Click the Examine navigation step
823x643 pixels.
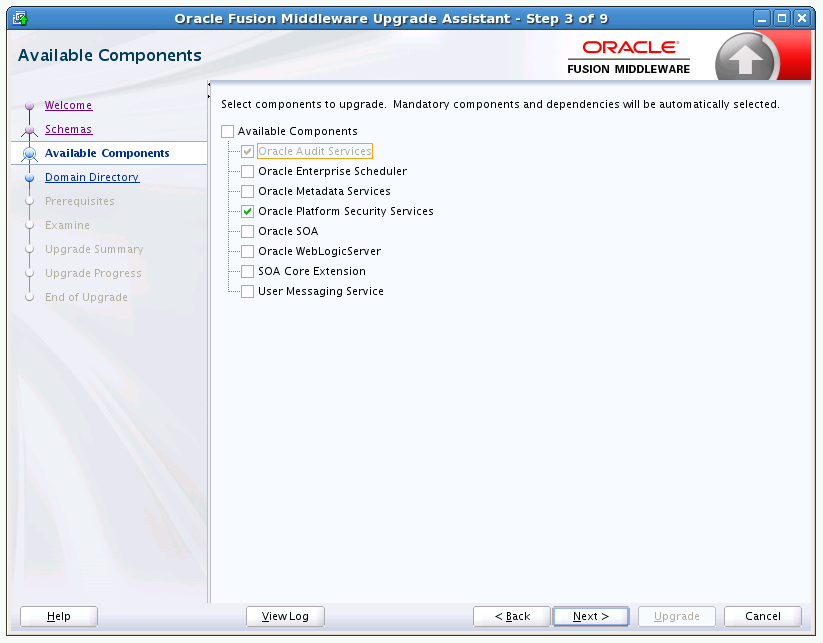click(67, 226)
